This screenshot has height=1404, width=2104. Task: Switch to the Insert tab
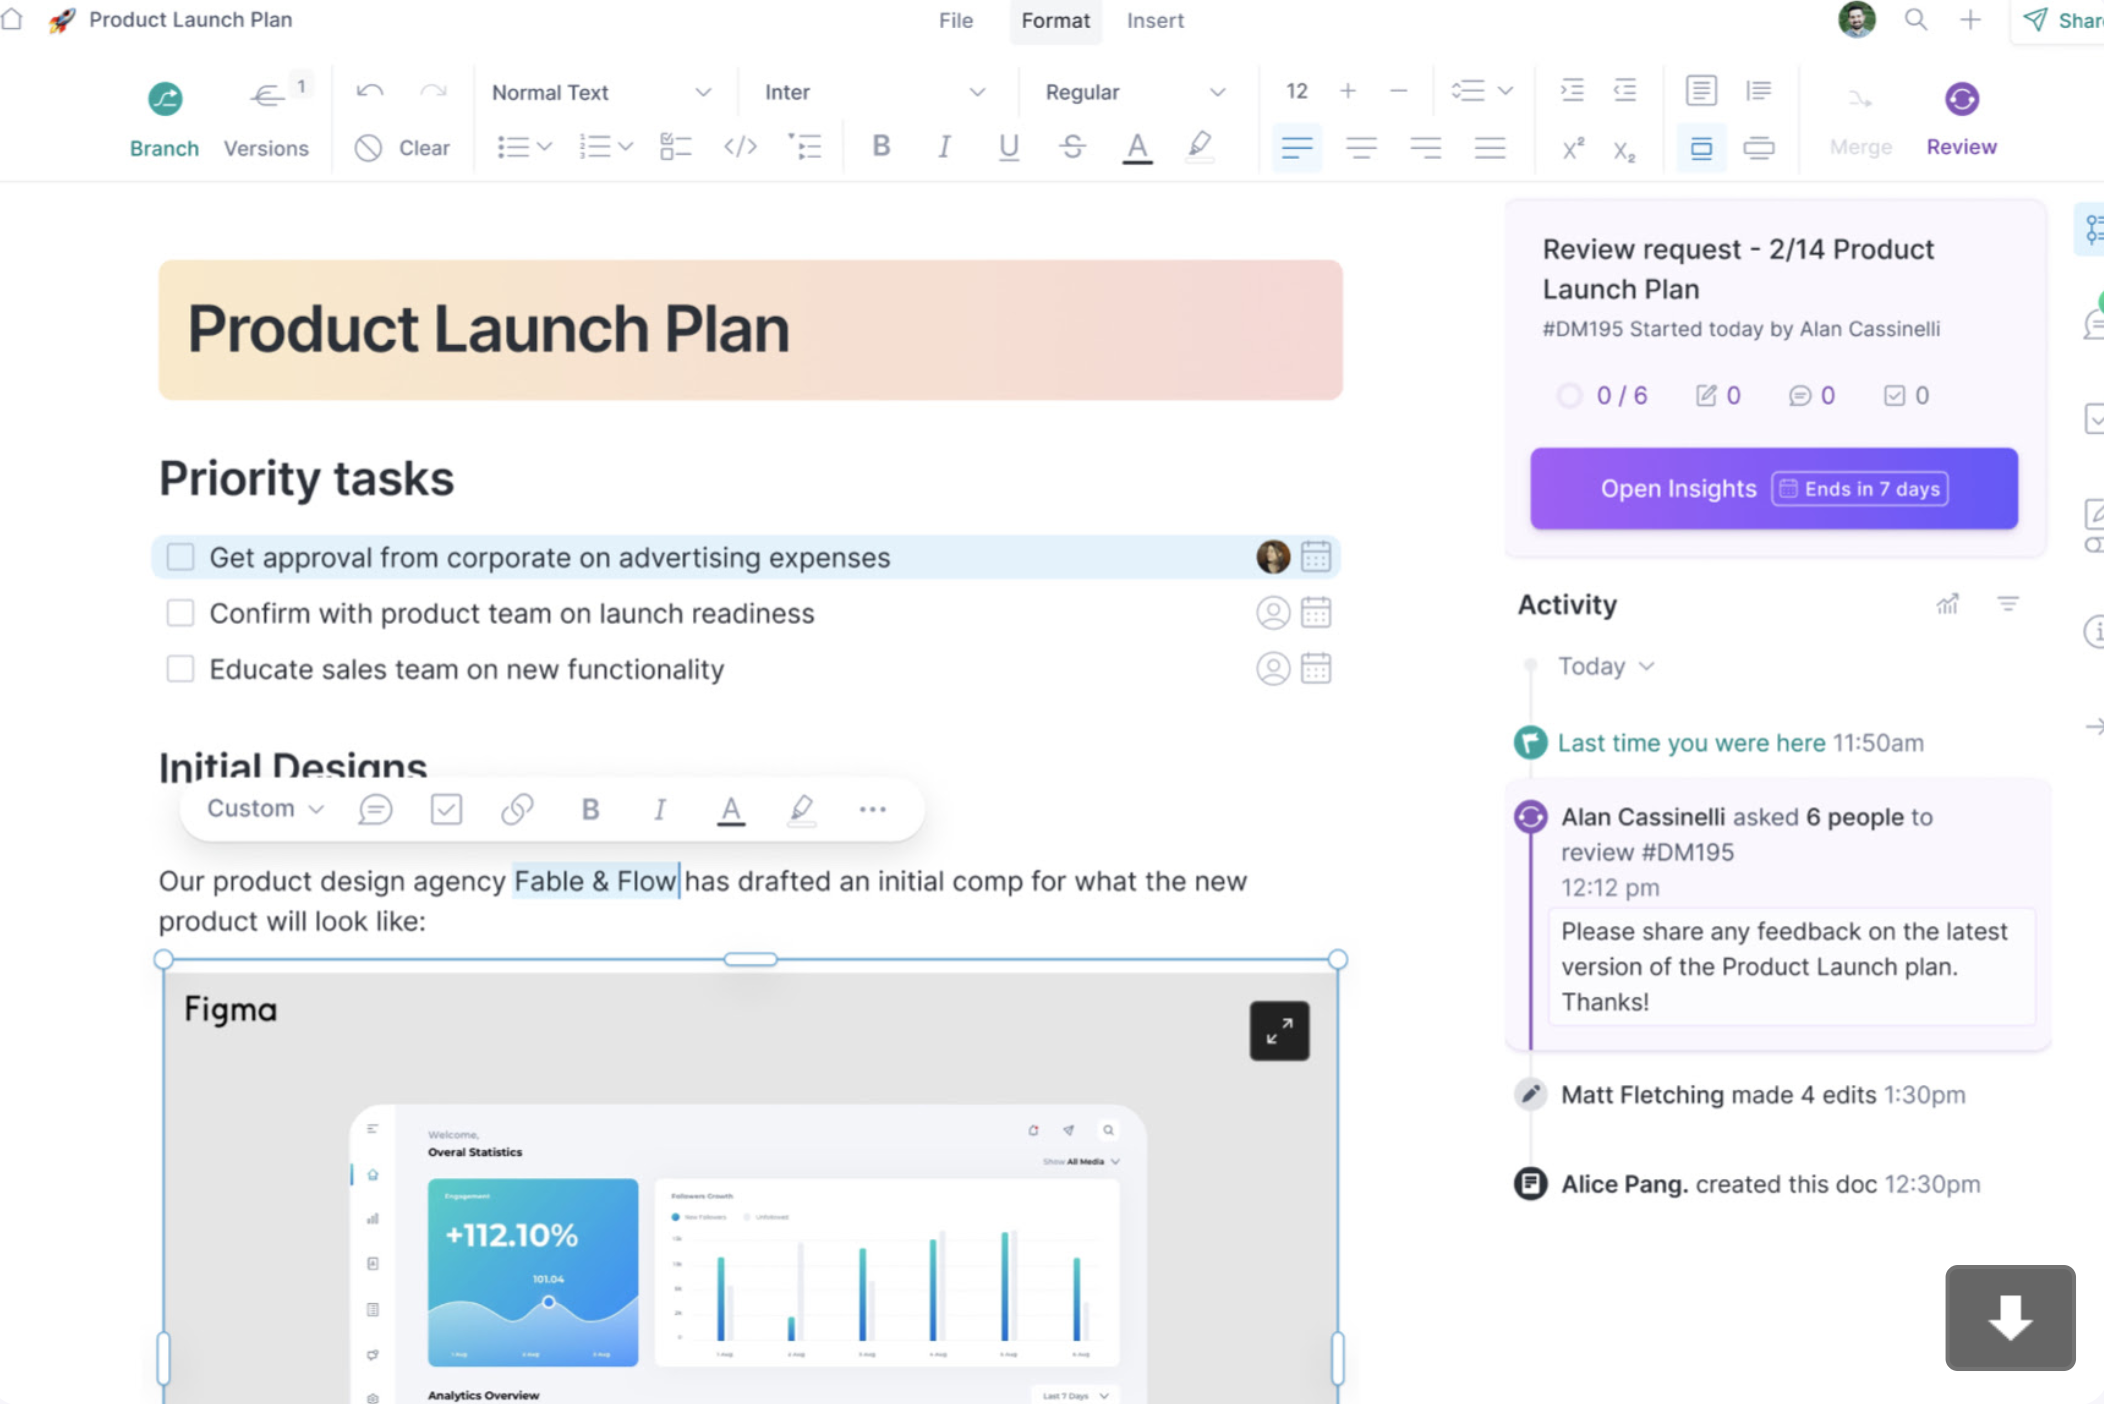(x=1155, y=20)
